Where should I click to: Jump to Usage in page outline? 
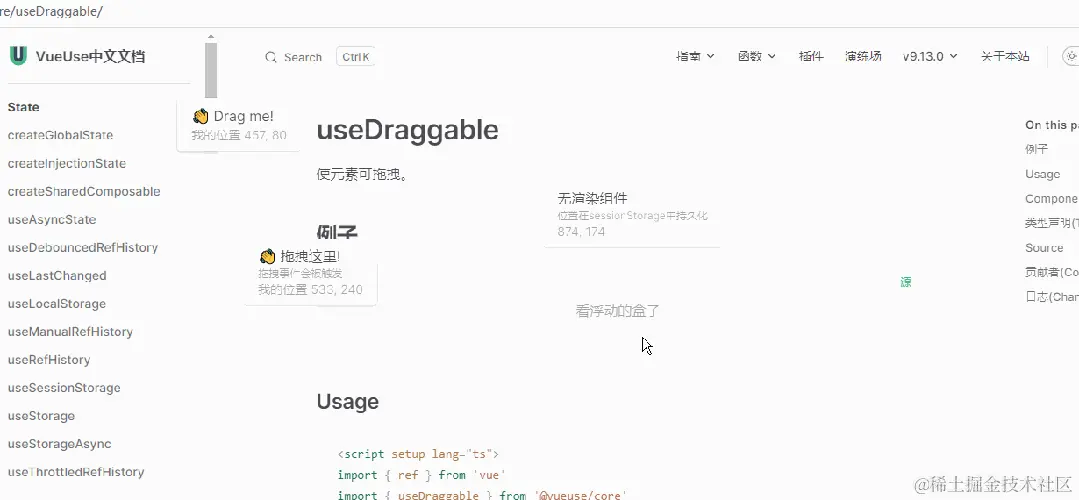1043,174
